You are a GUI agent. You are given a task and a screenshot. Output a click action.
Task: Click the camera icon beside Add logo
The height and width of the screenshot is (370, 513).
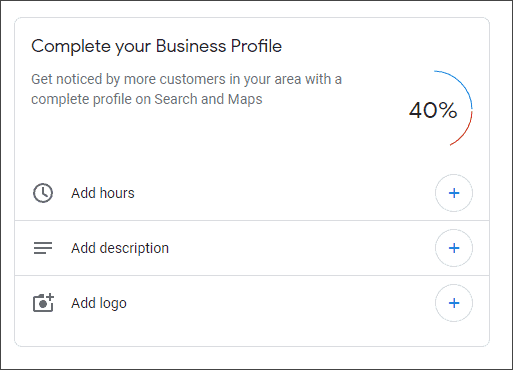click(43, 303)
